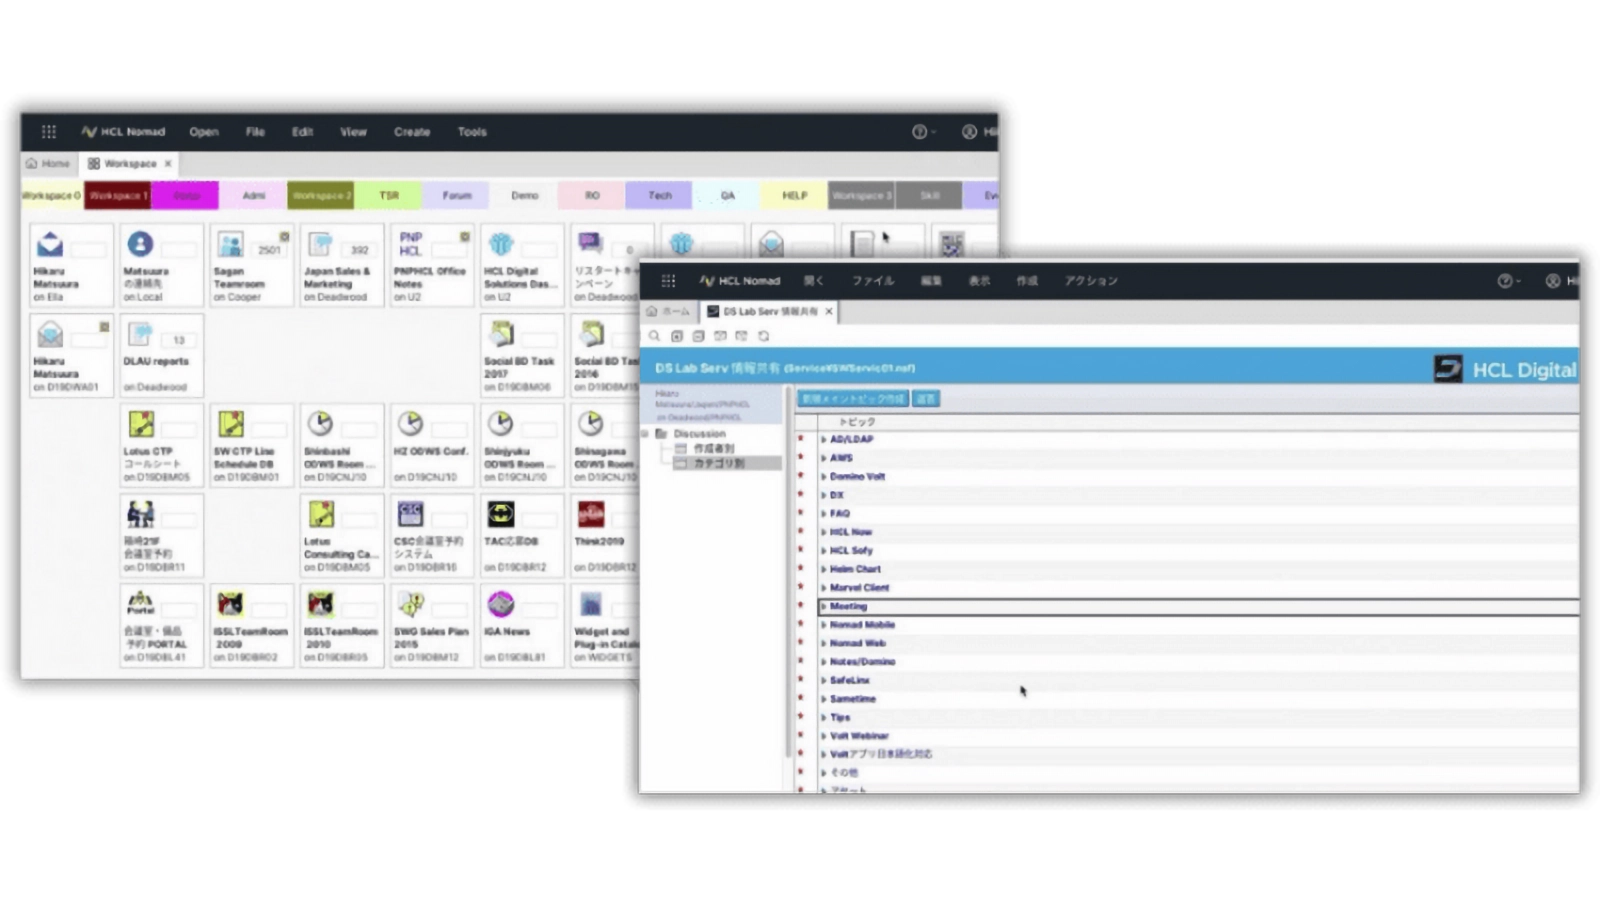Image resolution: width=1600 pixels, height=900 pixels.
Task: Open CSC meeting room reservation tile
Action: click(431, 536)
